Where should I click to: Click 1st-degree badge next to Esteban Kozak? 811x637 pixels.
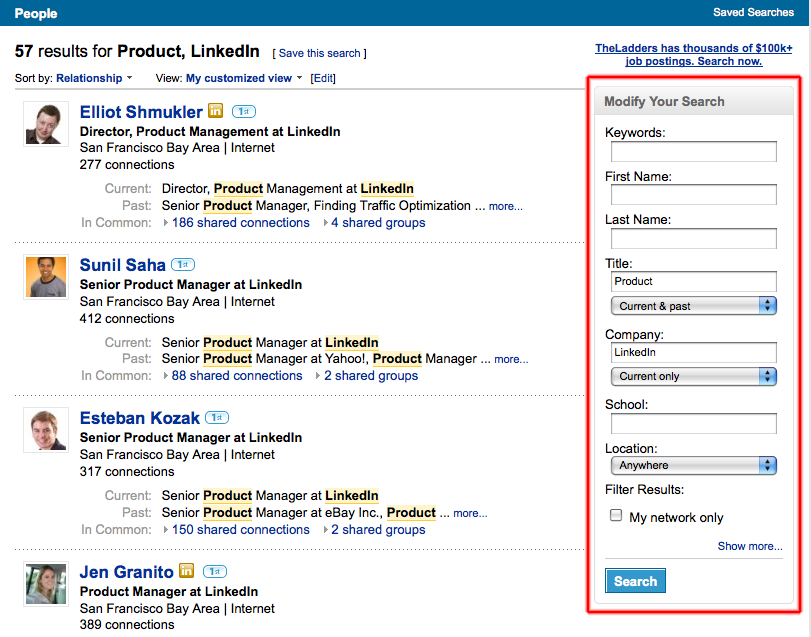pyautogui.click(x=217, y=417)
